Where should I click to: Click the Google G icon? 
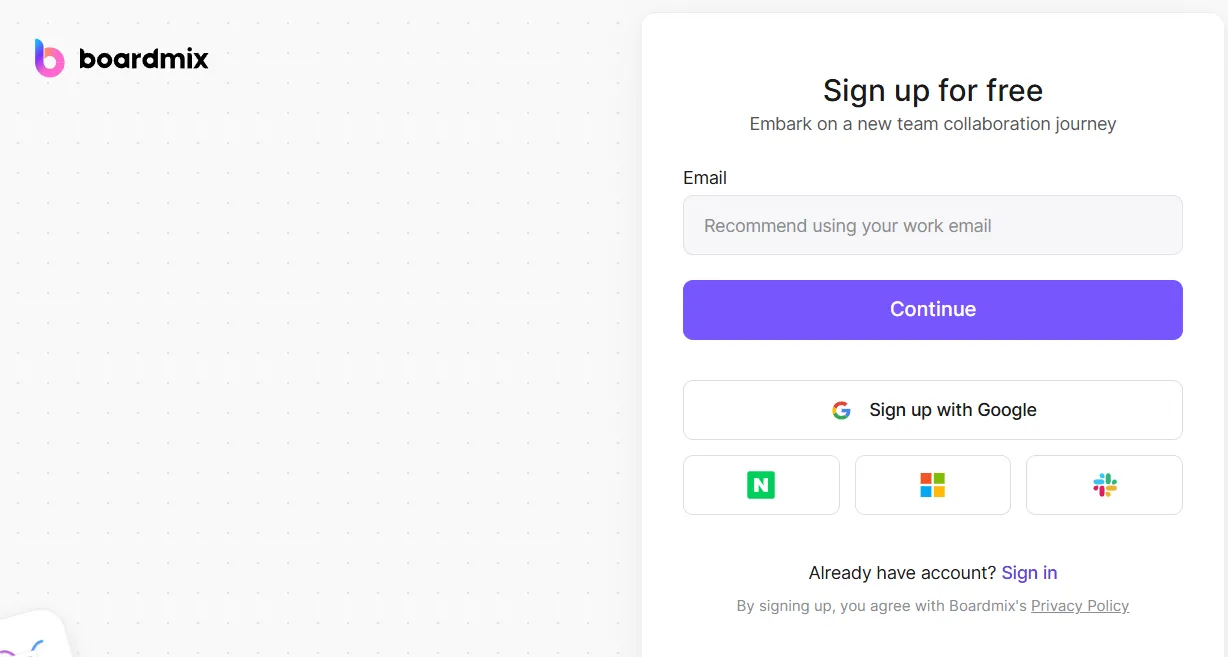(841, 410)
